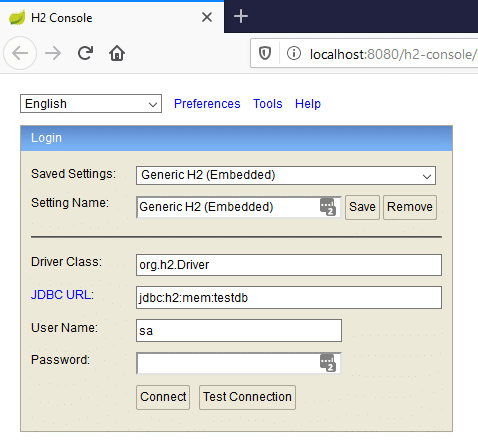Image resolution: width=478 pixels, height=440 pixels.
Task: Open a new browser tab
Action: pyautogui.click(x=241, y=16)
